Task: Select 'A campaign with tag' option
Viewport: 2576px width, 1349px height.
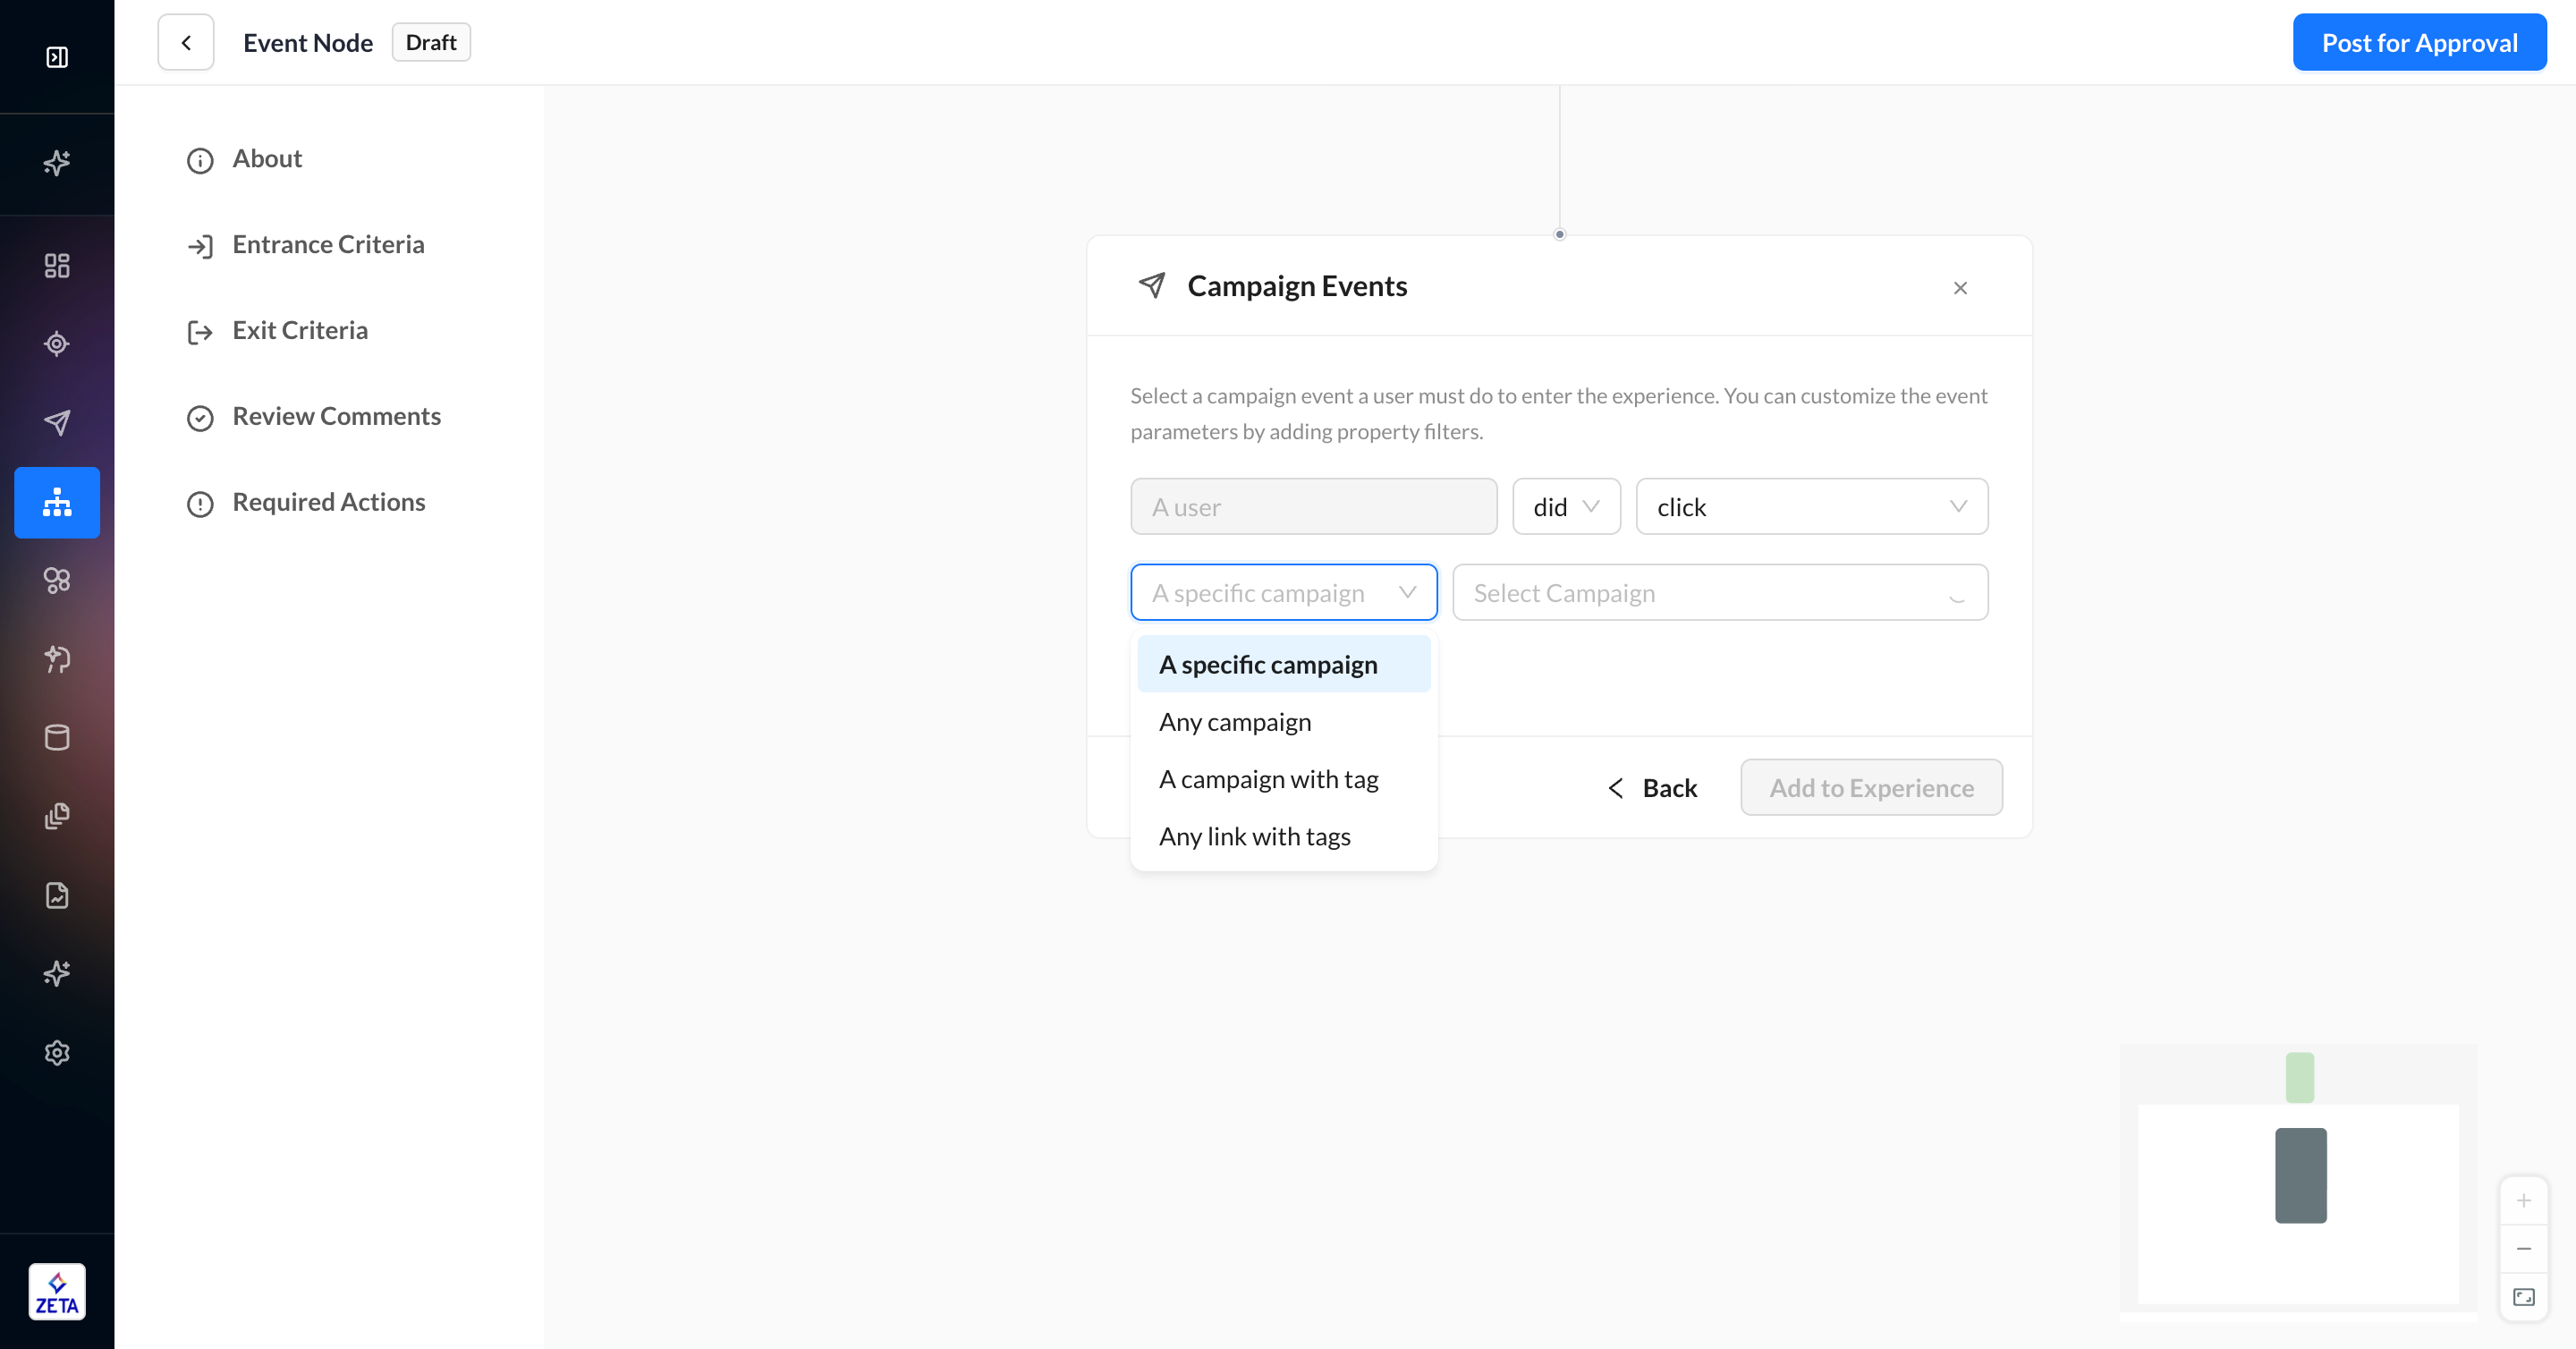Action: tap(1268, 779)
